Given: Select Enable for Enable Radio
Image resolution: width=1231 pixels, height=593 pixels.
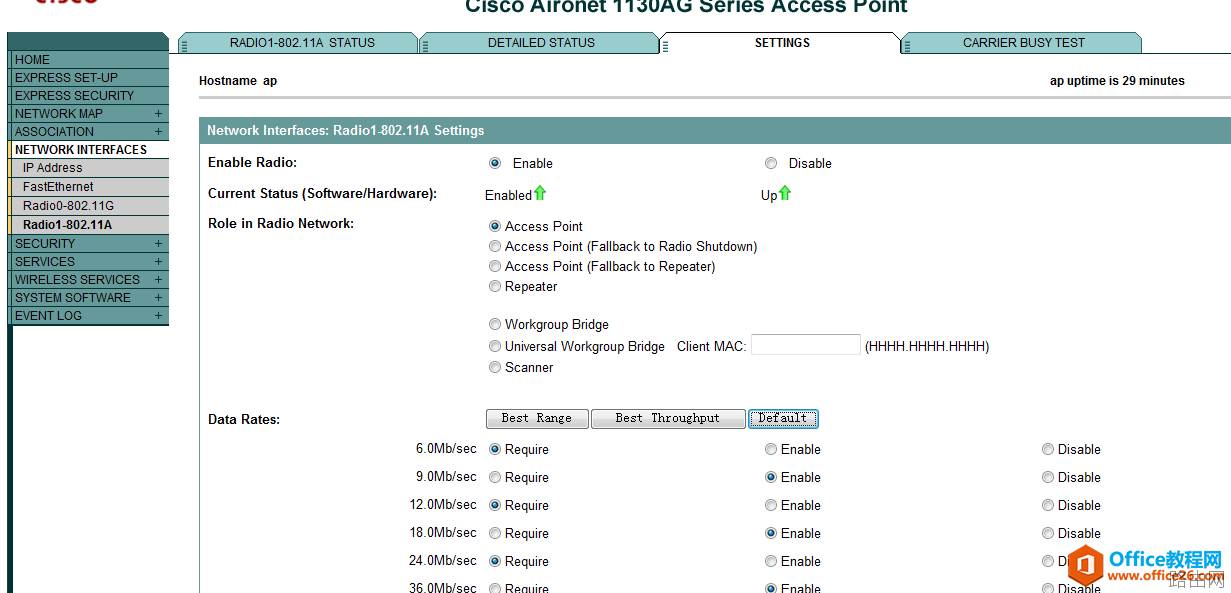Looking at the screenshot, I should point(495,163).
